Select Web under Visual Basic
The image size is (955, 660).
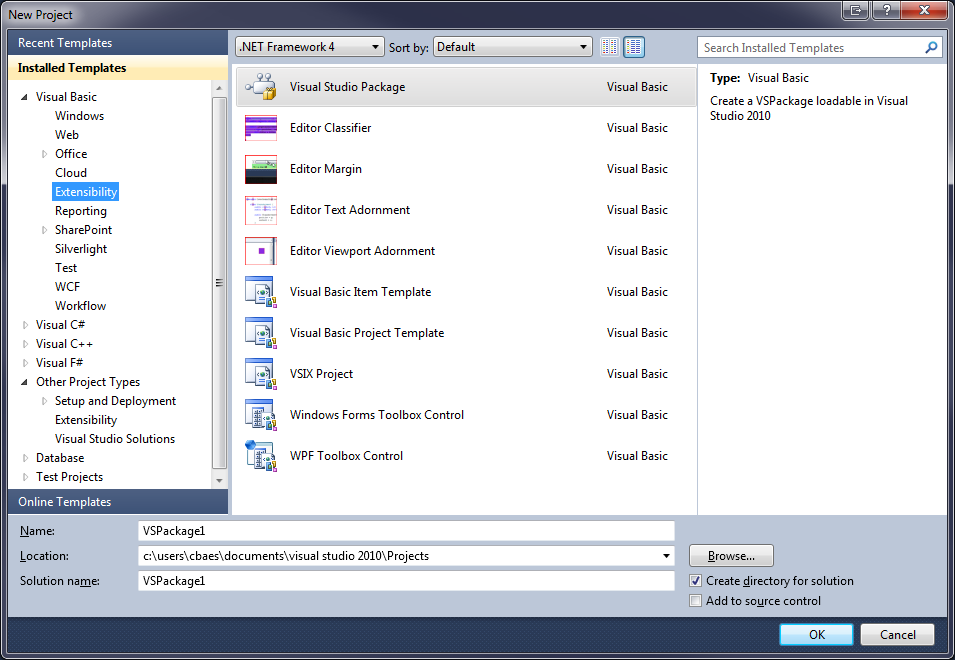pyautogui.click(x=67, y=135)
